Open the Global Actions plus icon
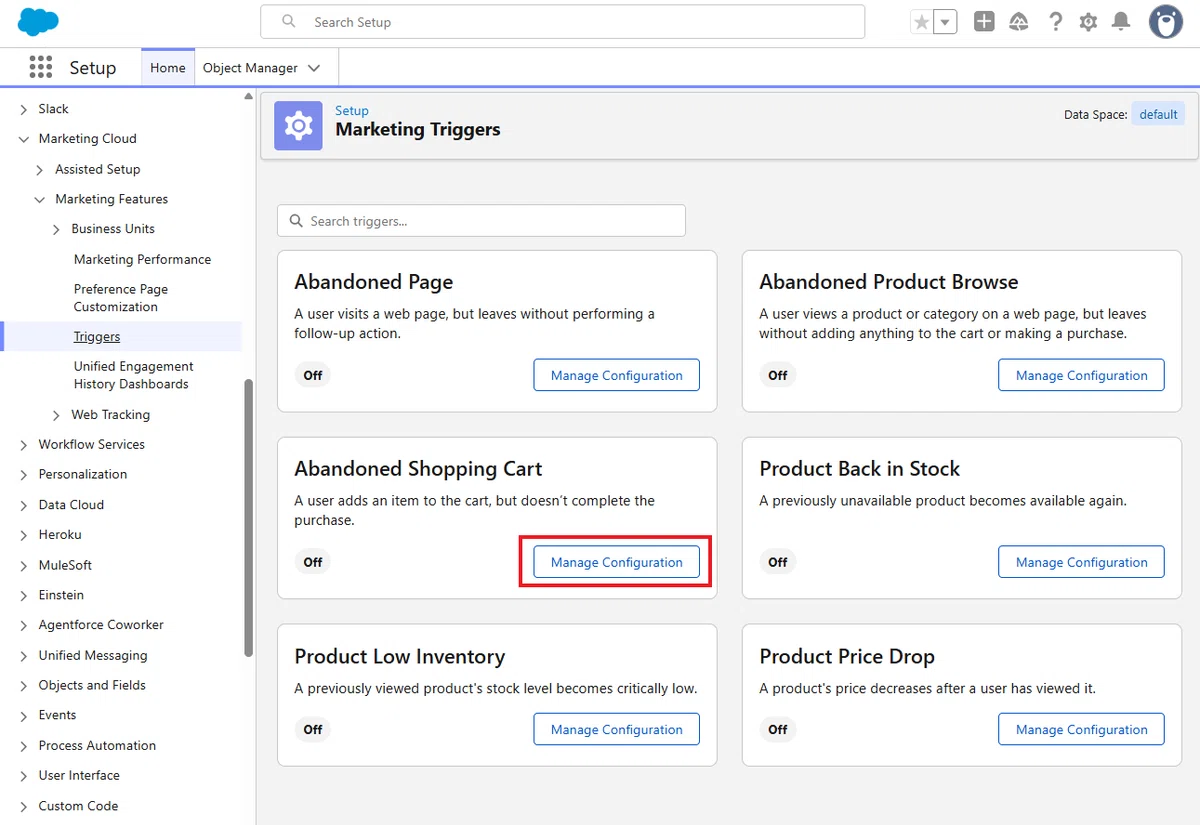1200x825 pixels. [984, 21]
